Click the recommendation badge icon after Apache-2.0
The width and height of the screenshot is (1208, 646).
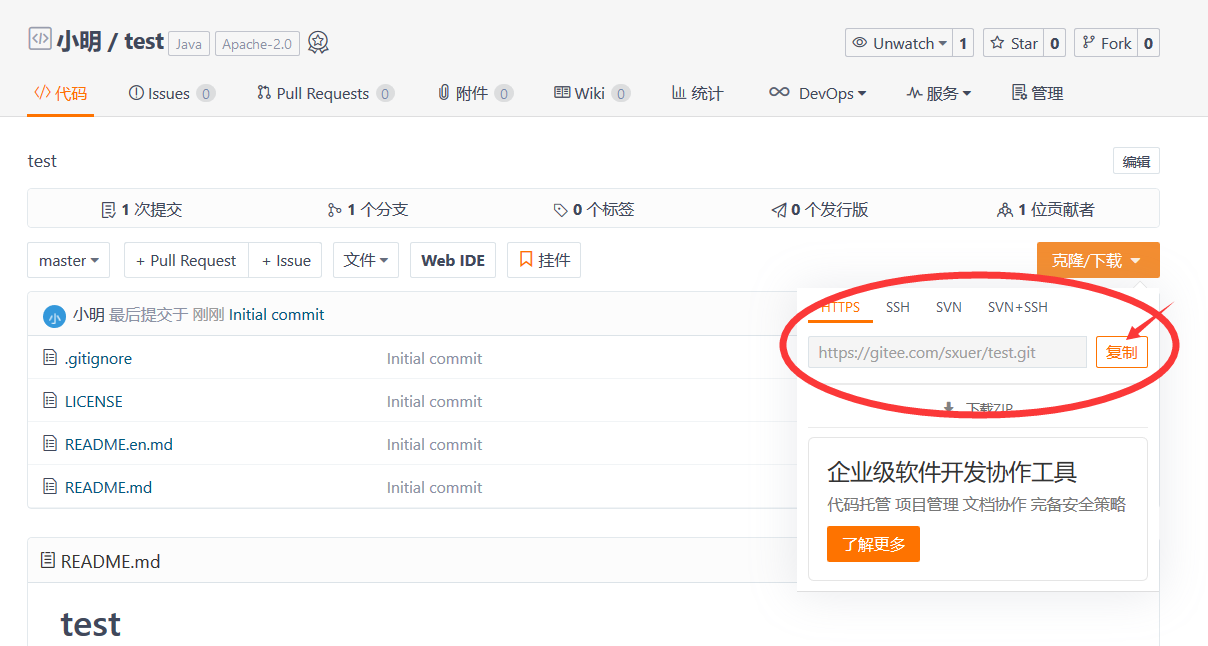(318, 43)
